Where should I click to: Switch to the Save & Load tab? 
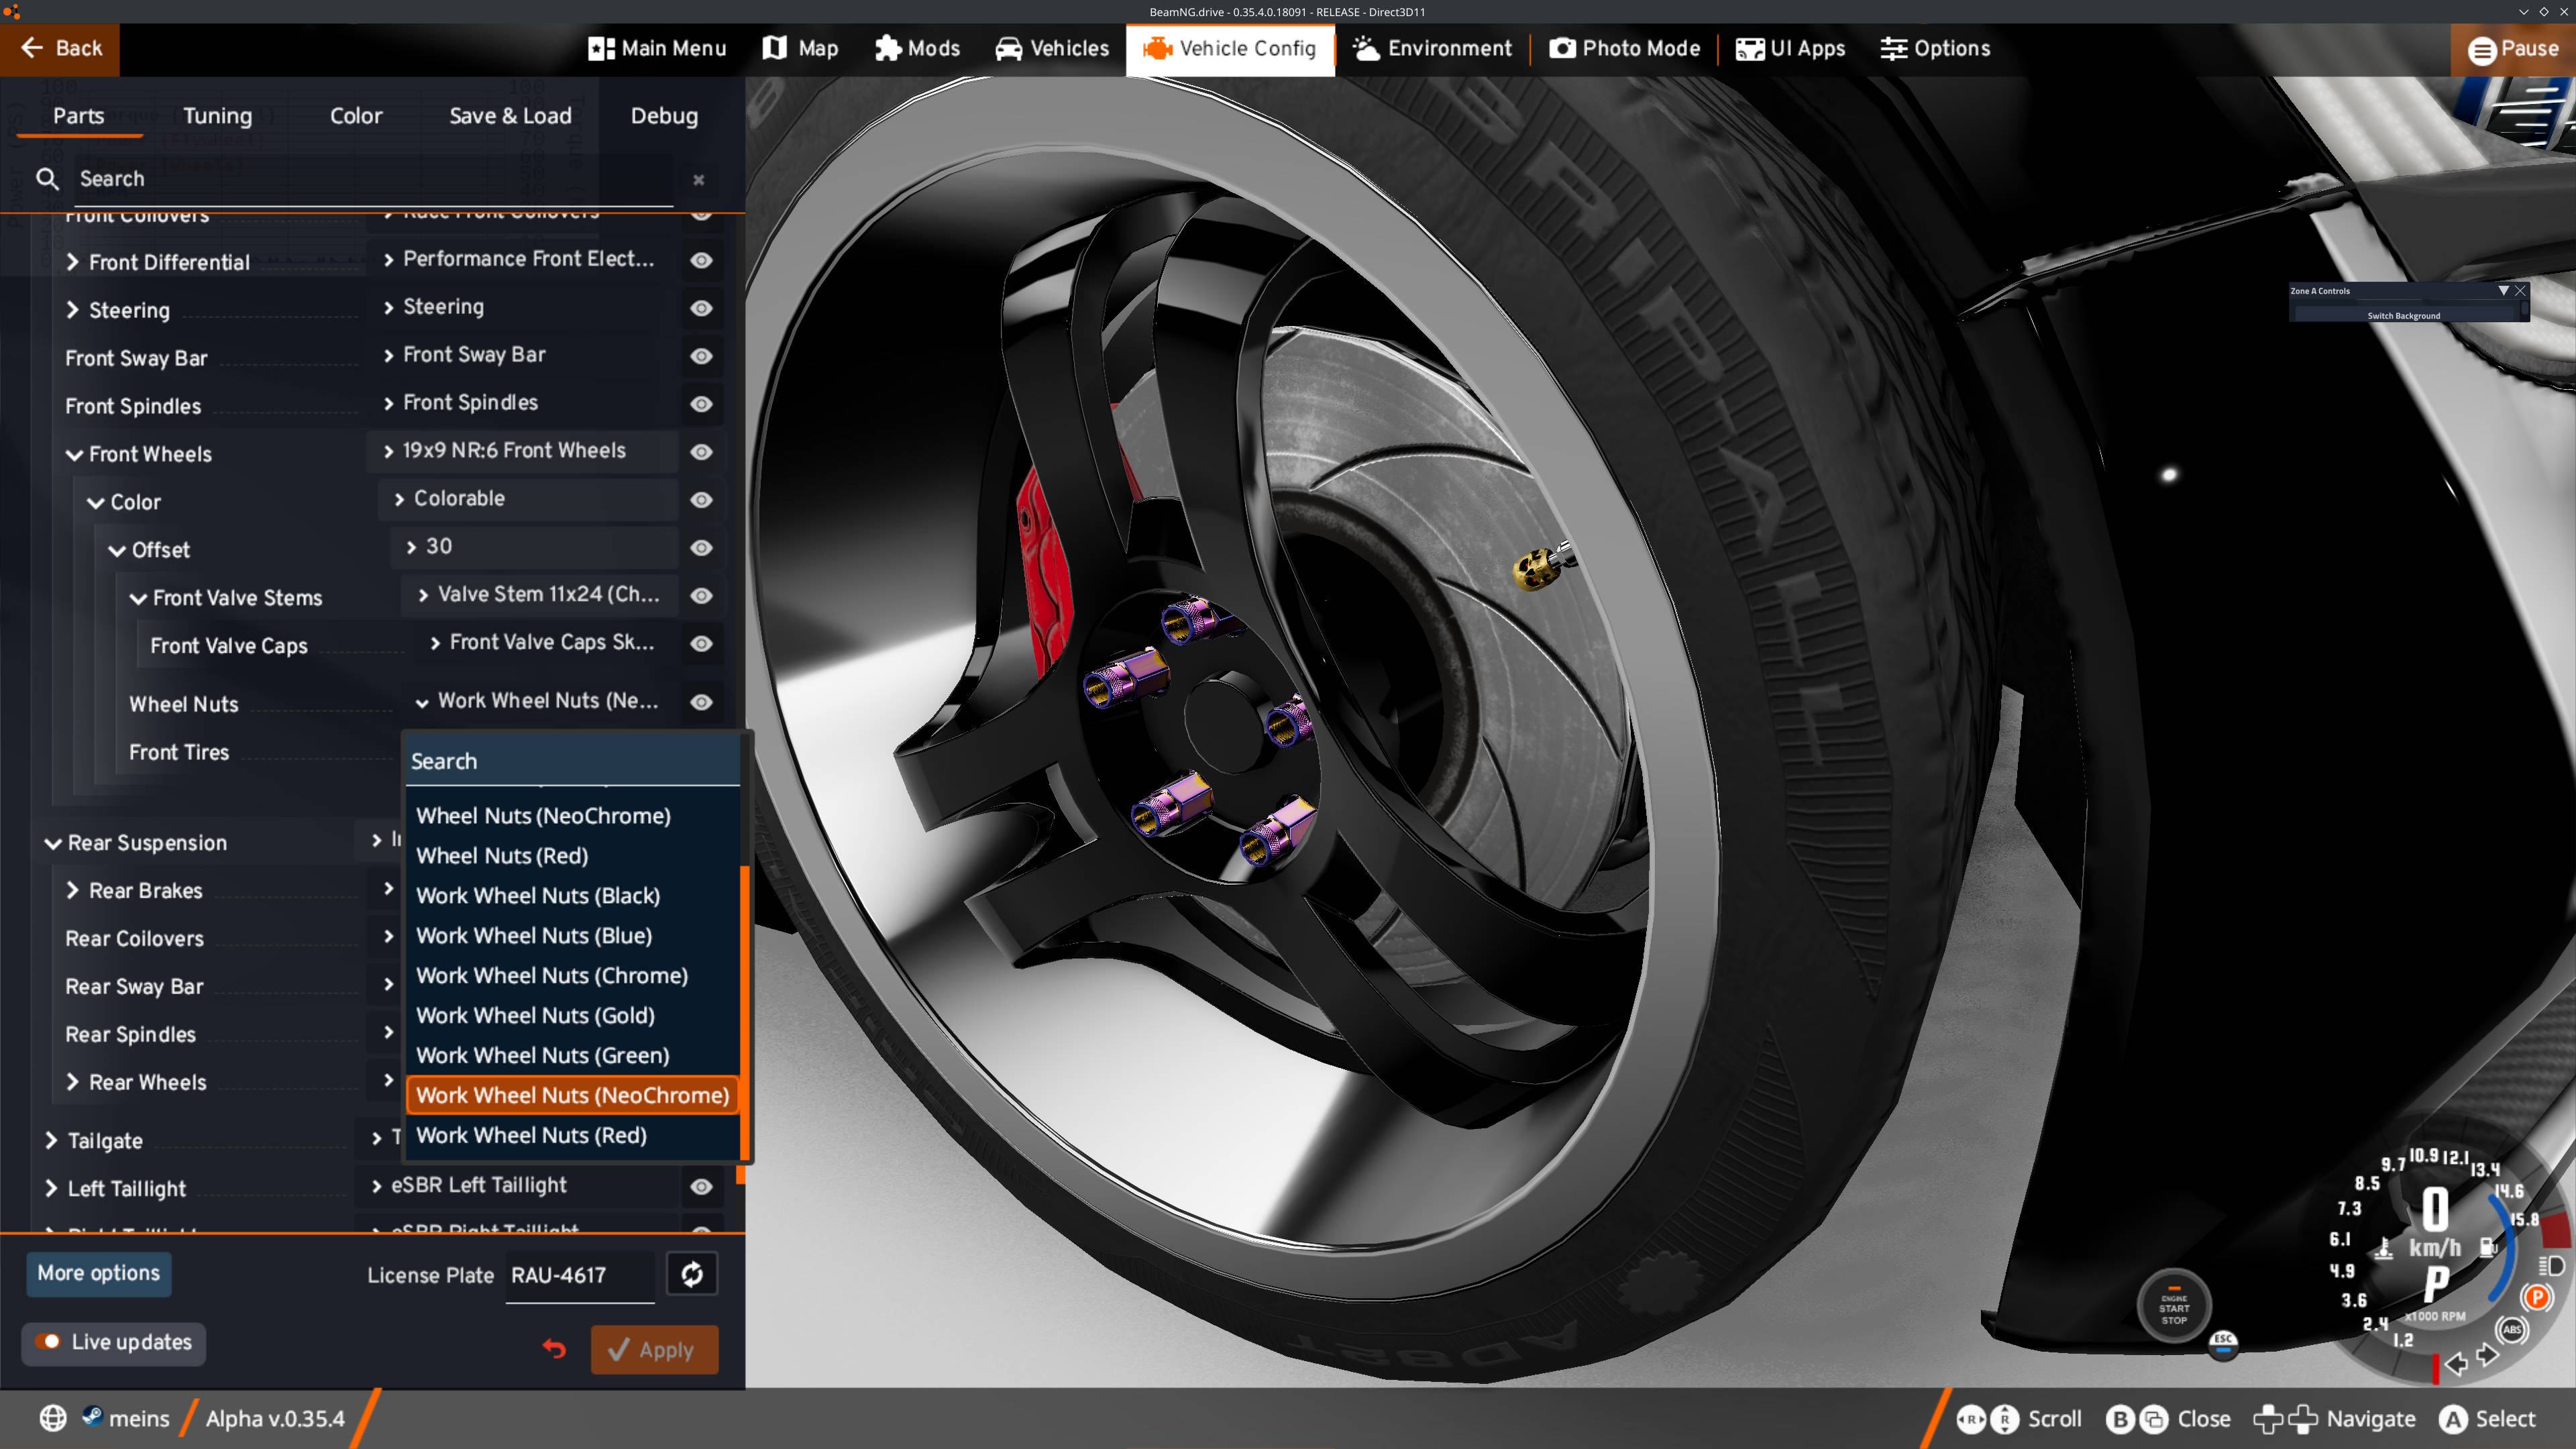[510, 115]
